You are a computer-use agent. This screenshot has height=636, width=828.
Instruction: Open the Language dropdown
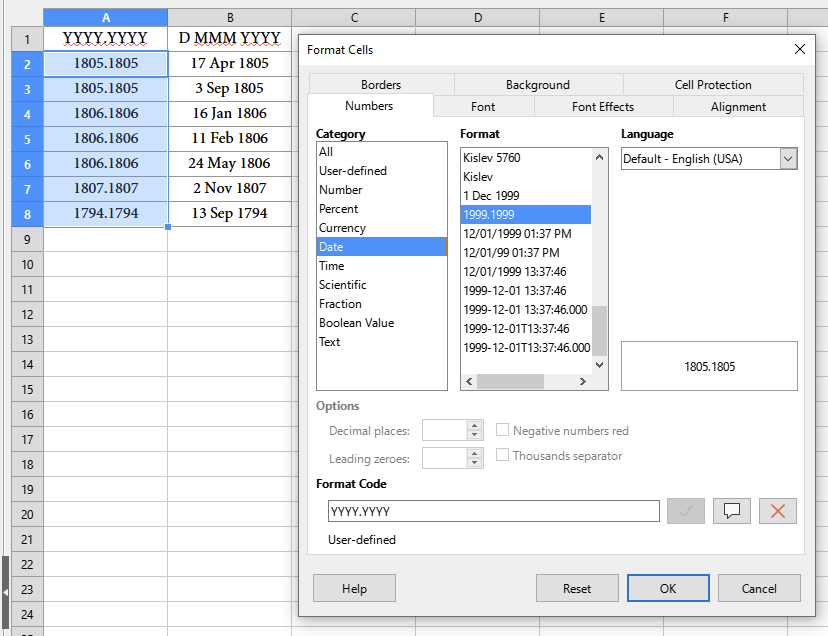click(x=788, y=159)
